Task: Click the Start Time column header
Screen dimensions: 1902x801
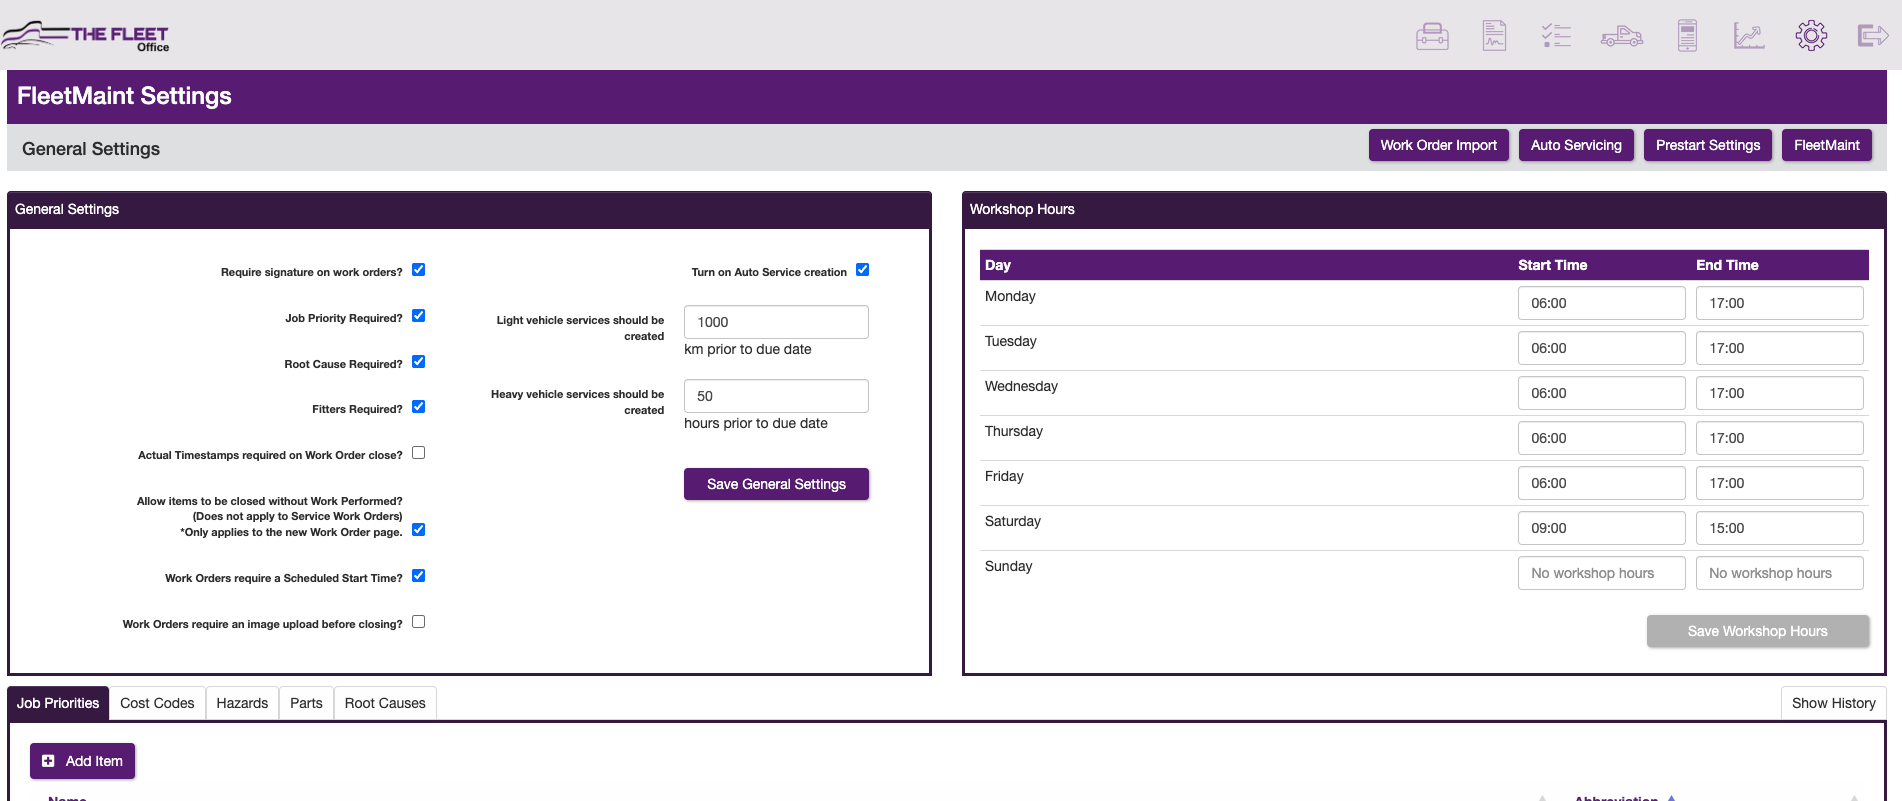Action: click(x=1552, y=265)
